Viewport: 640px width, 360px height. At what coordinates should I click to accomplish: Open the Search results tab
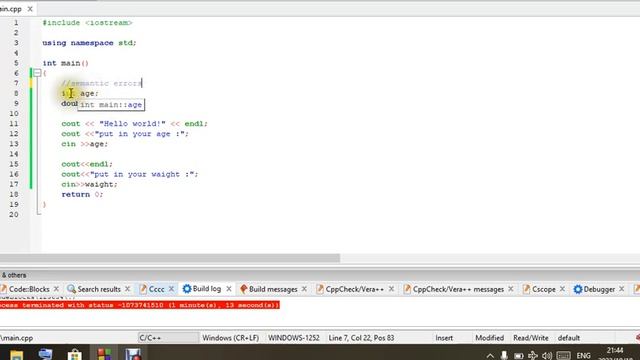coord(99,289)
